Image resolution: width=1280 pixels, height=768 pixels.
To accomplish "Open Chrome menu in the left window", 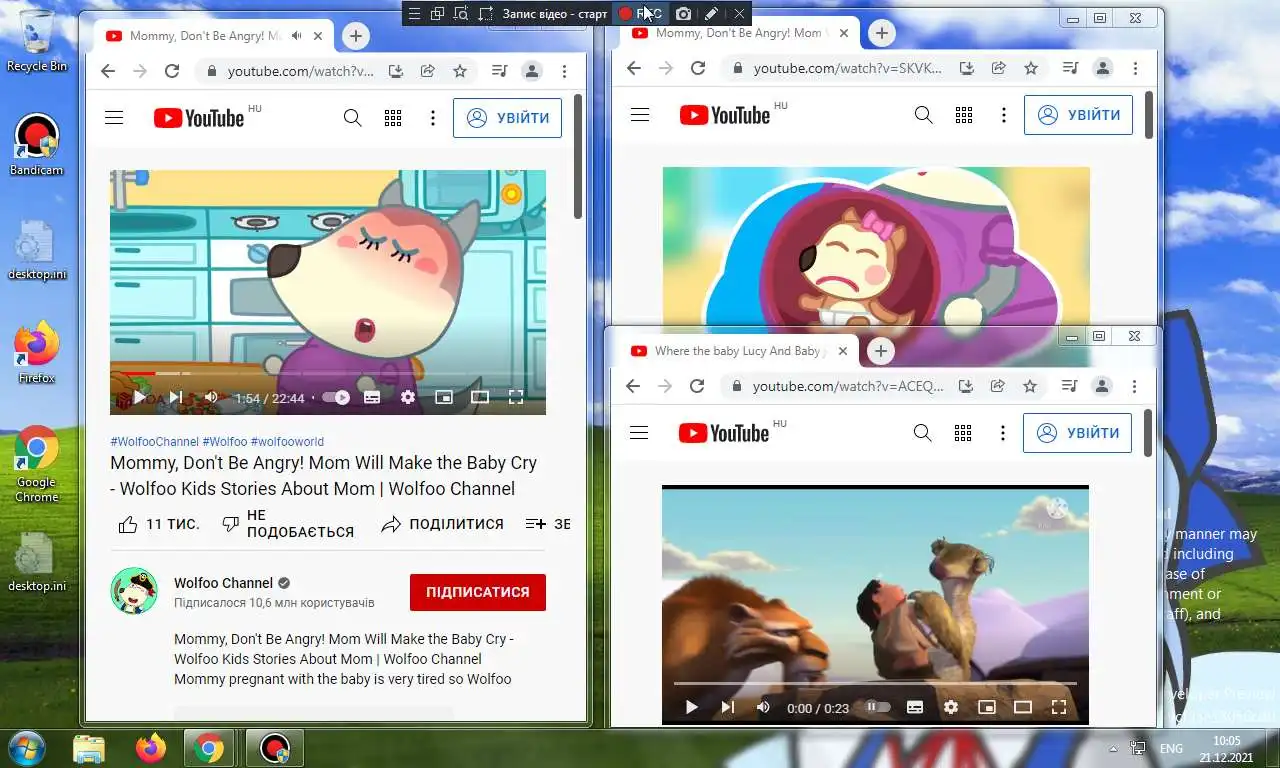I will (564, 71).
